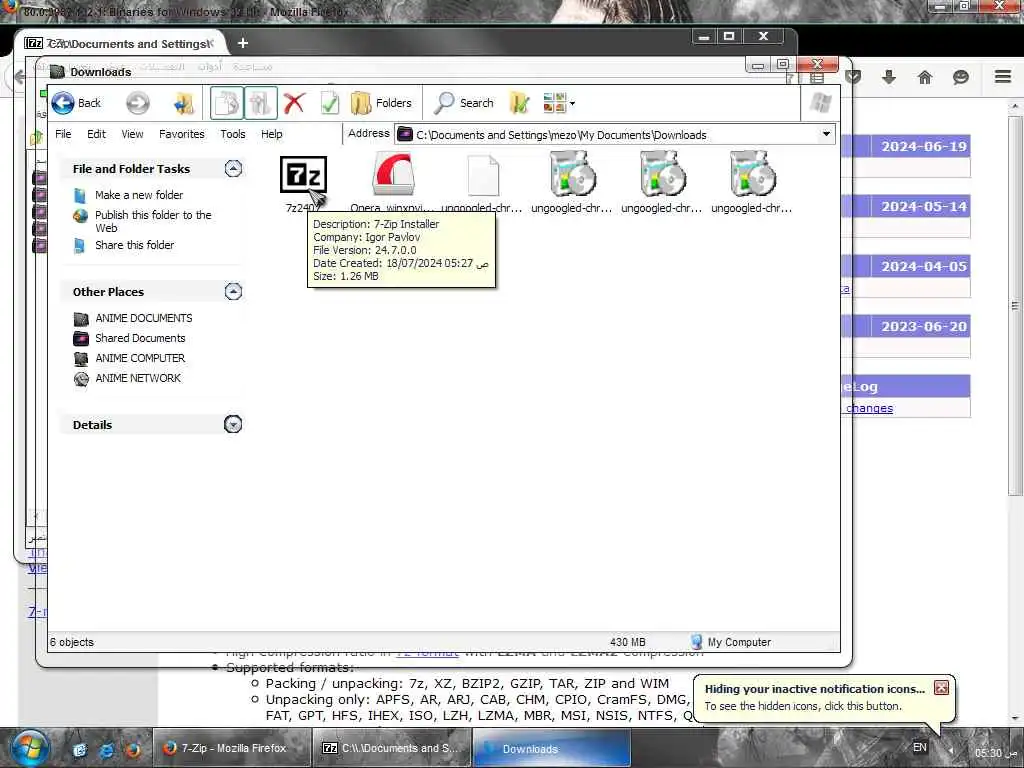The height and width of the screenshot is (768, 1024).
Task: Click the 2024-04-05 date header on webpage
Action: [923, 266]
